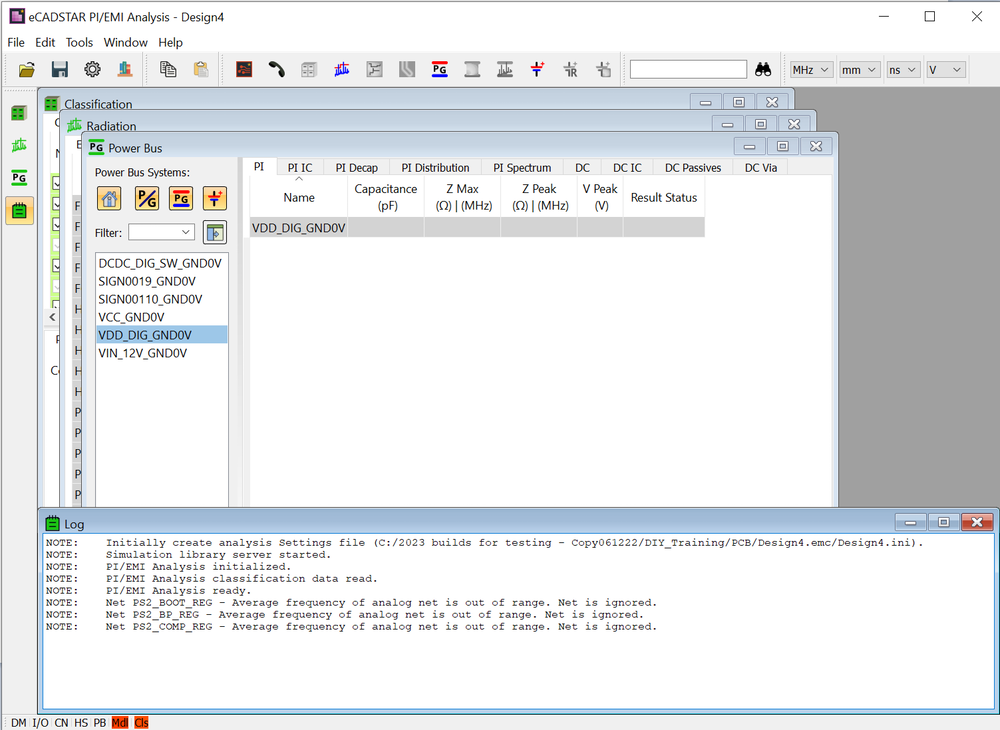Click the Cls indicator in the status bar
1000x730 pixels.
click(142, 722)
